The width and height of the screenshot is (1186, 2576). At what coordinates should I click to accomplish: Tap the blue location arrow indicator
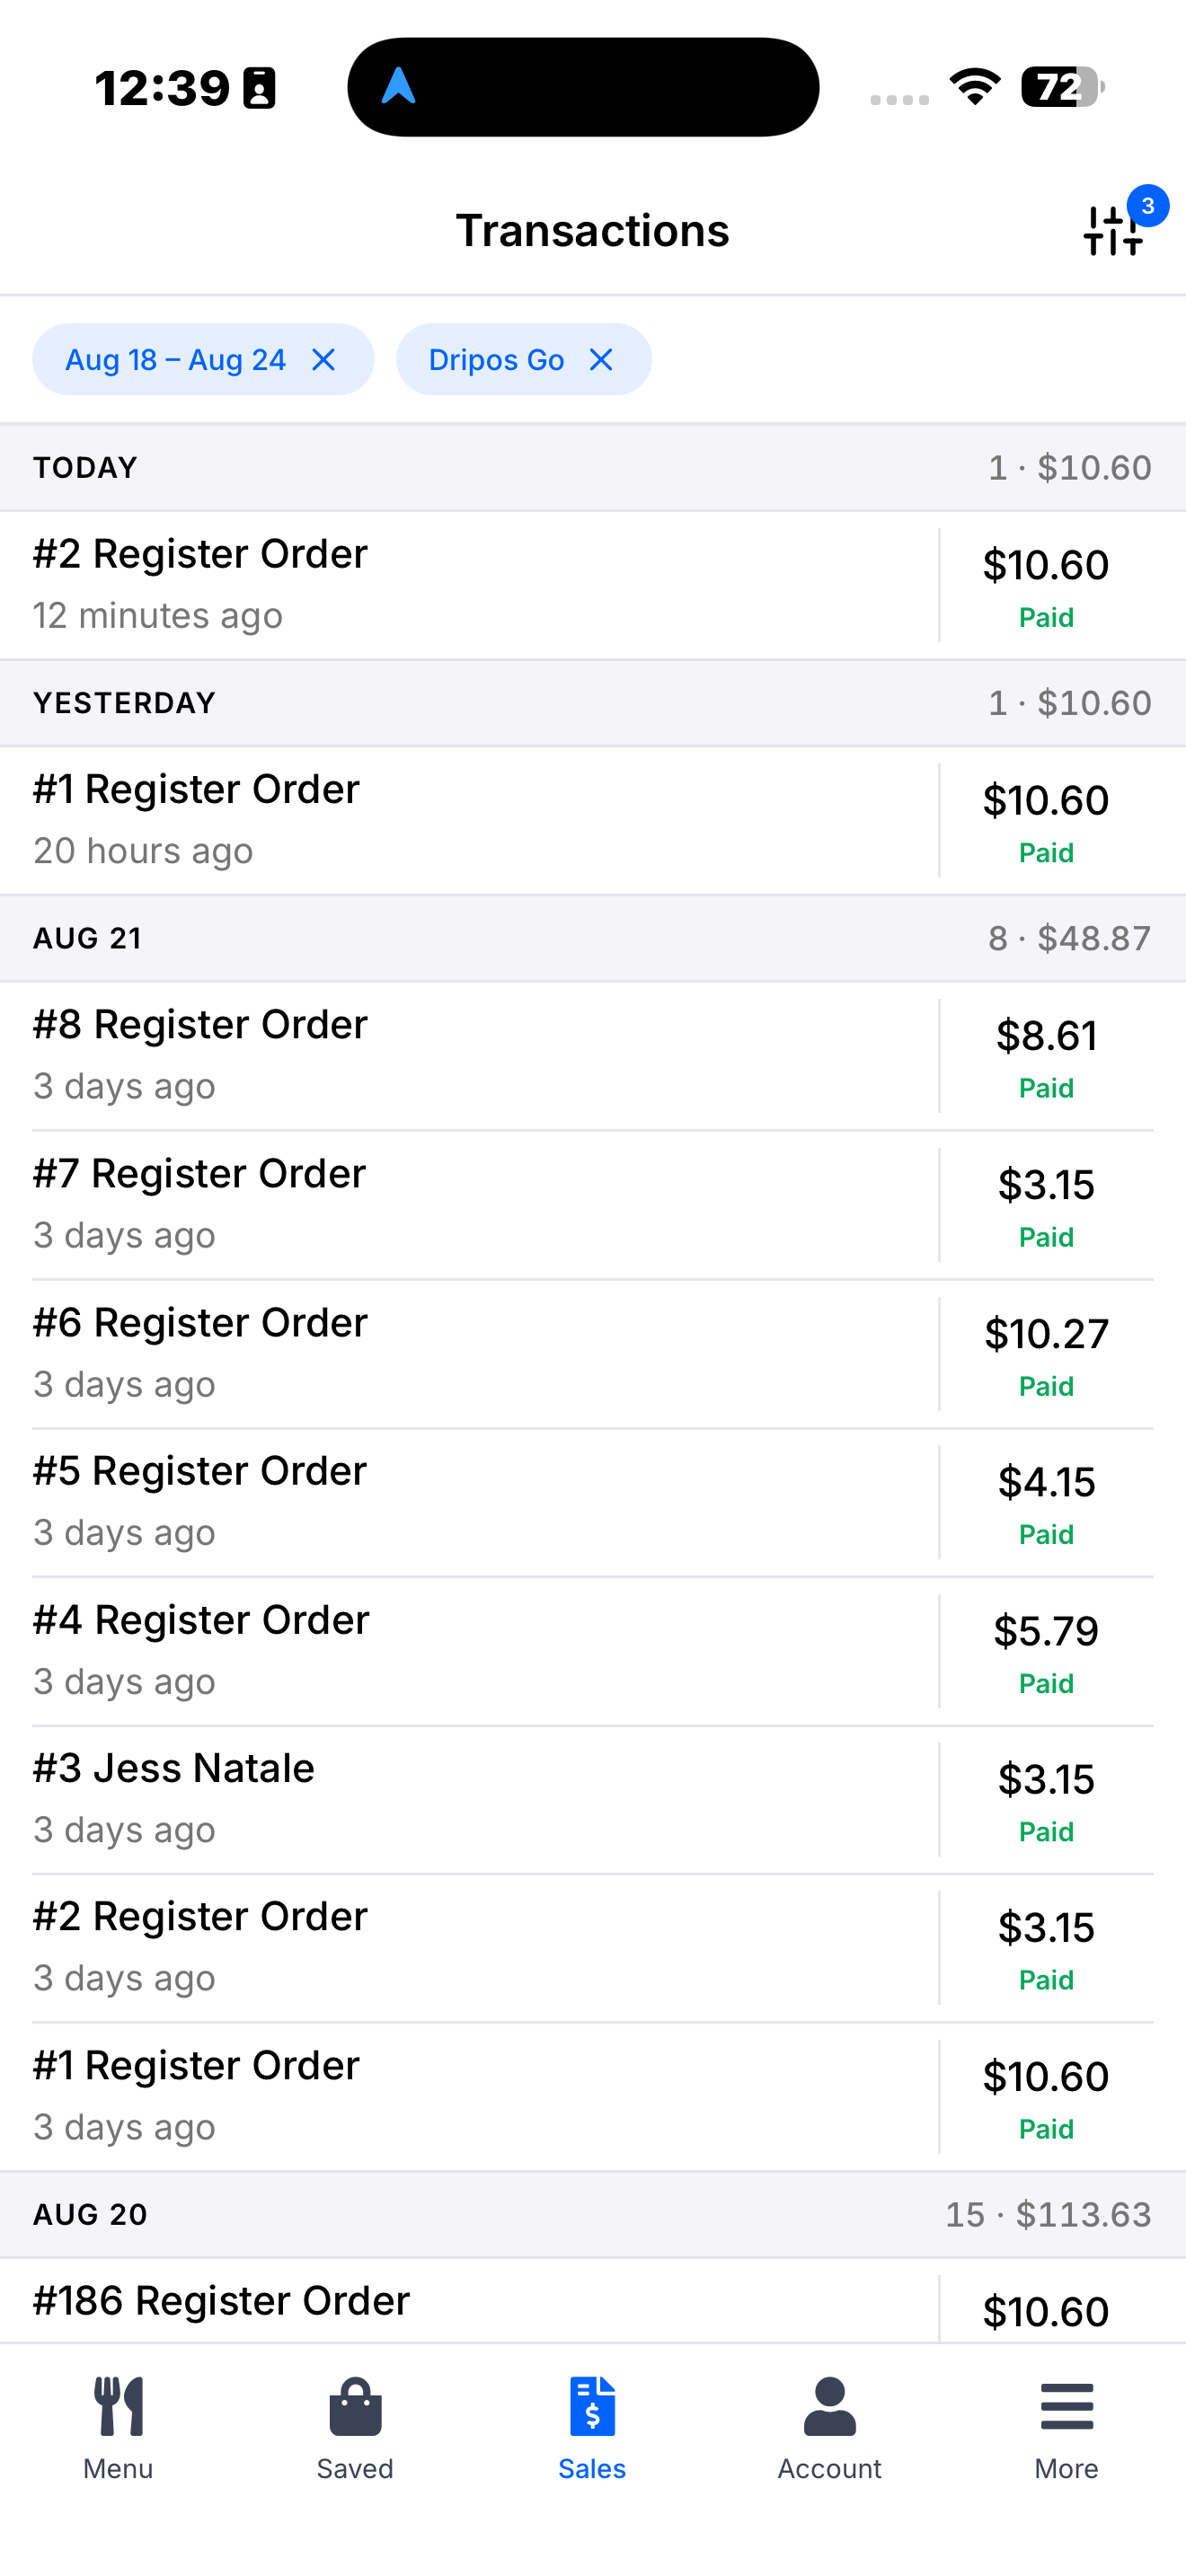(x=398, y=86)
